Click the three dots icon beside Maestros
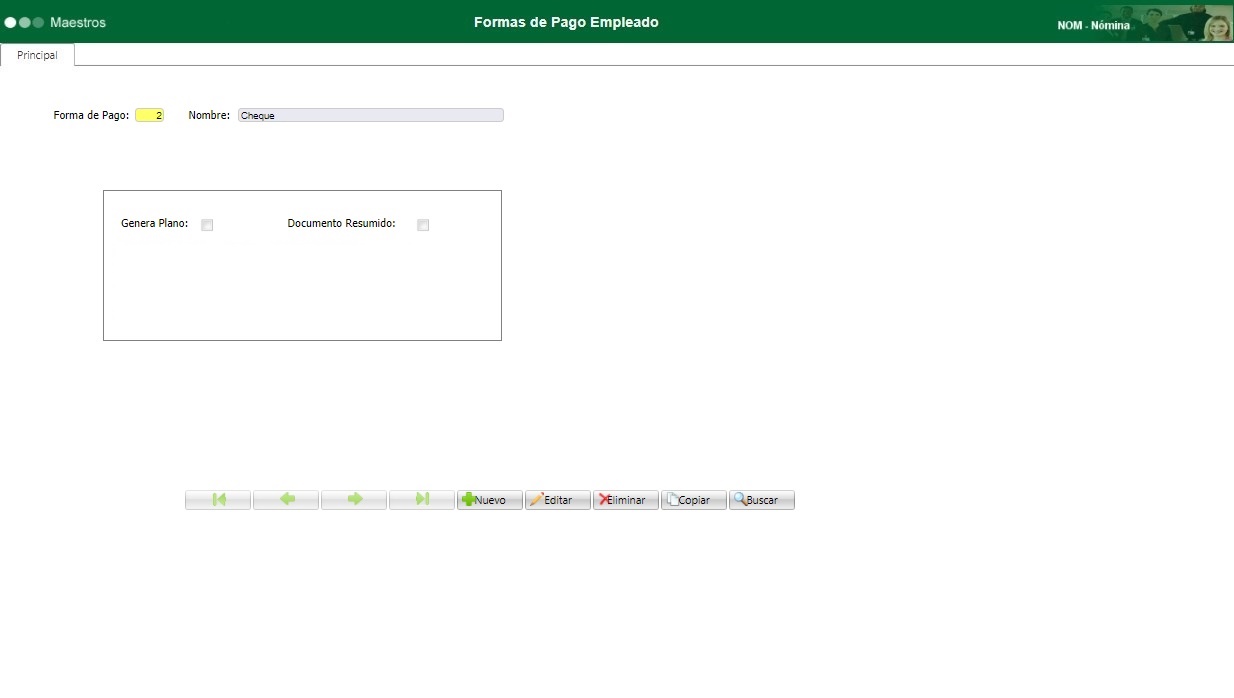 24,22
